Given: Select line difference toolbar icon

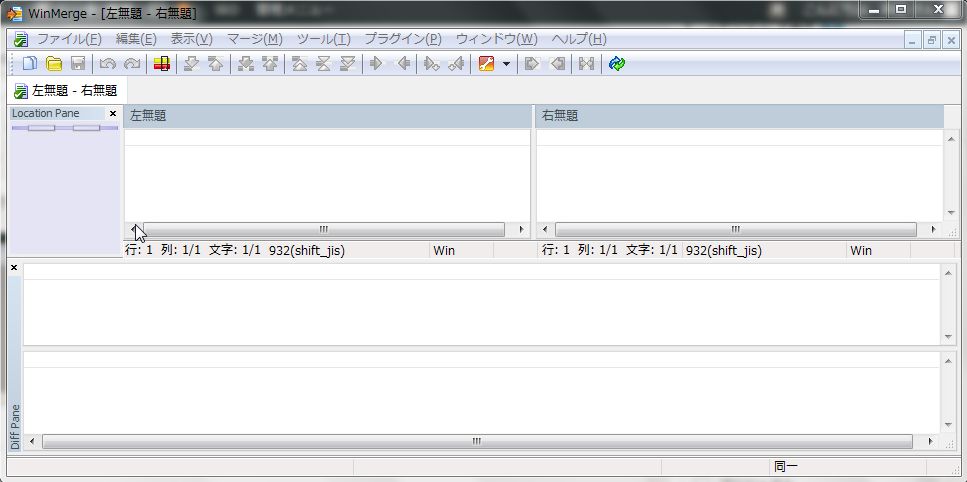Looking at the screenshot, I should (162, 63).
